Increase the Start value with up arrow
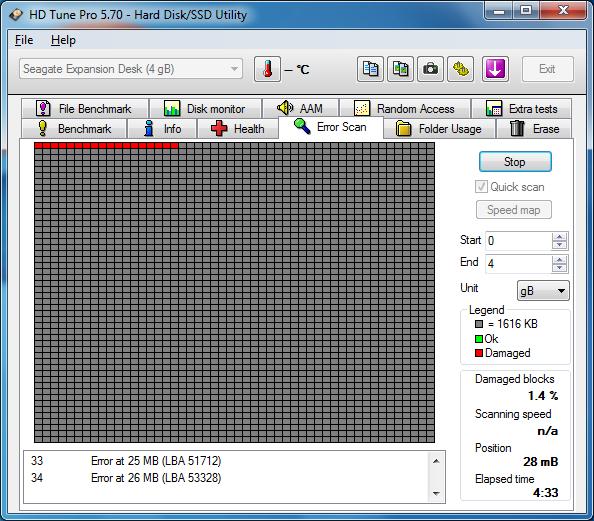The width and height of the screenshot is (594, 521). tap(560, 237)
